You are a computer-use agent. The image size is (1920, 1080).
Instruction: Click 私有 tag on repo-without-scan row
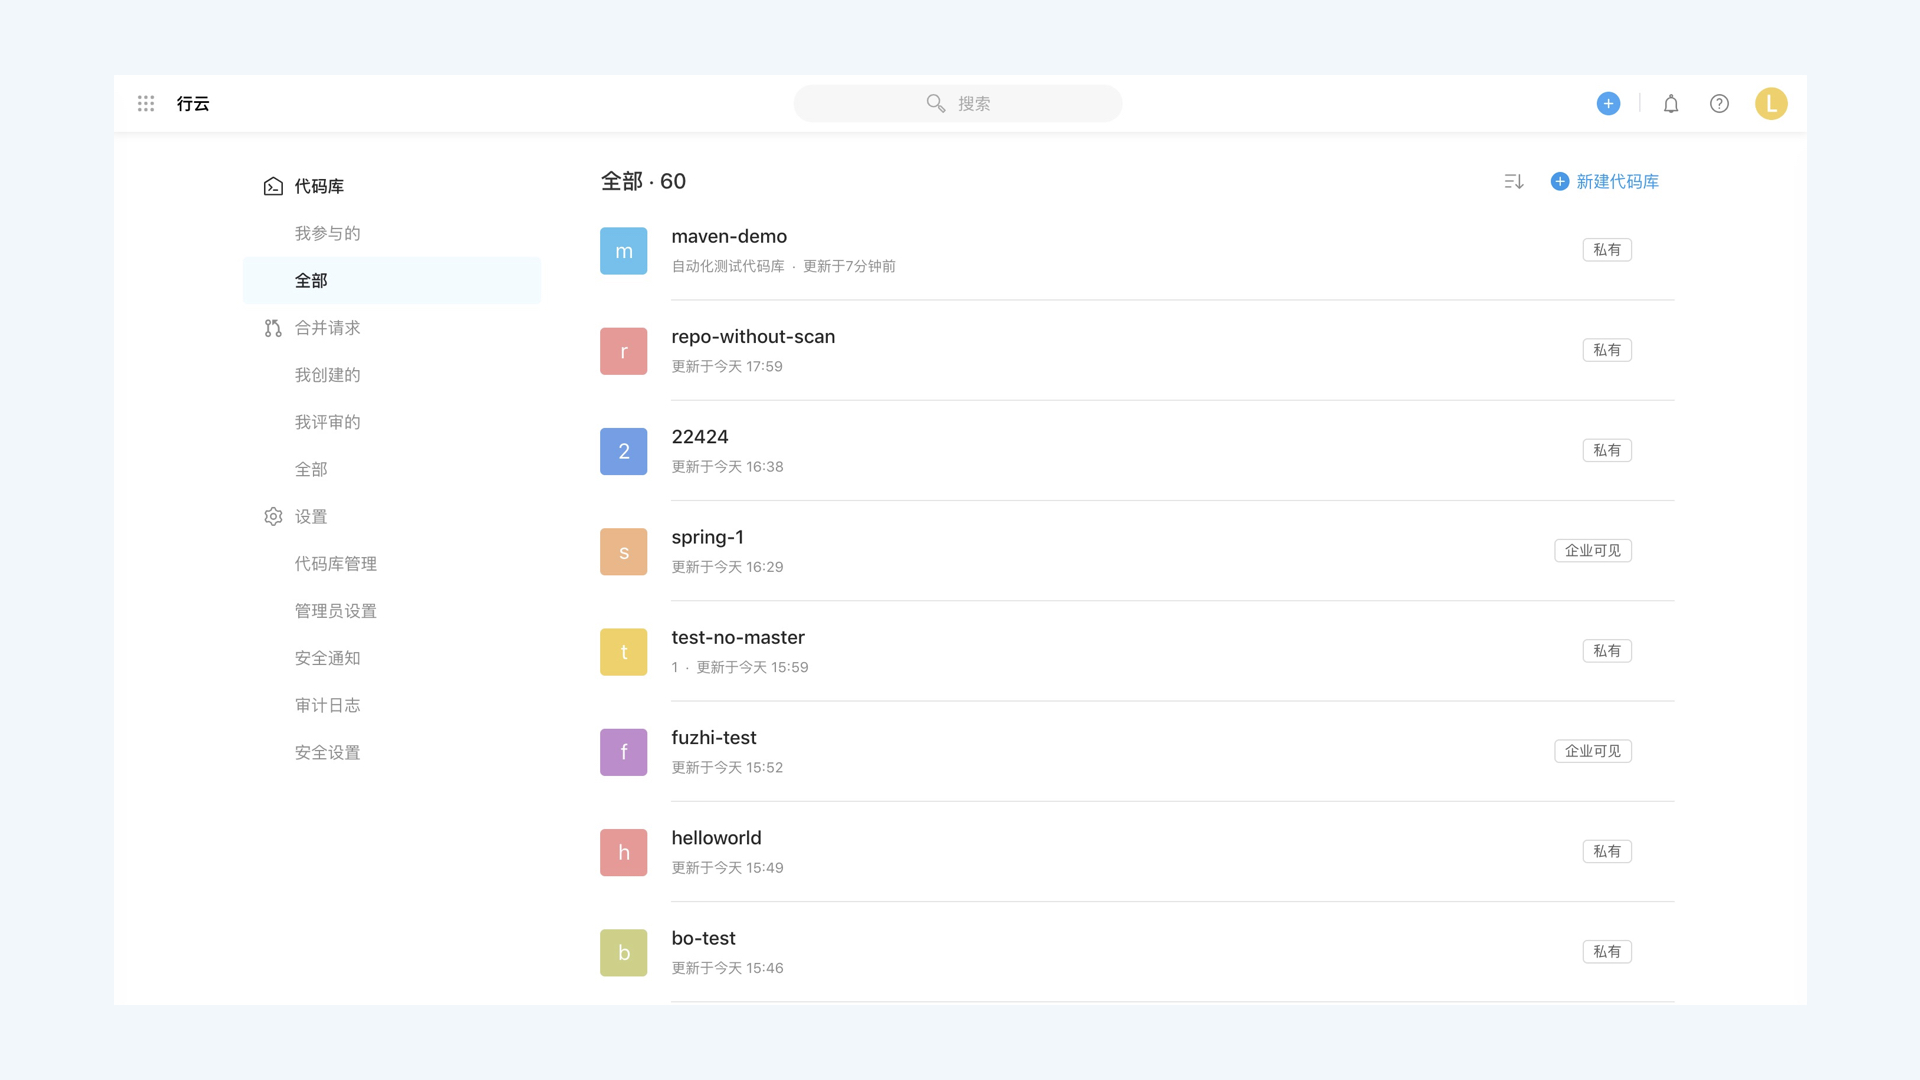(1607, 350)
